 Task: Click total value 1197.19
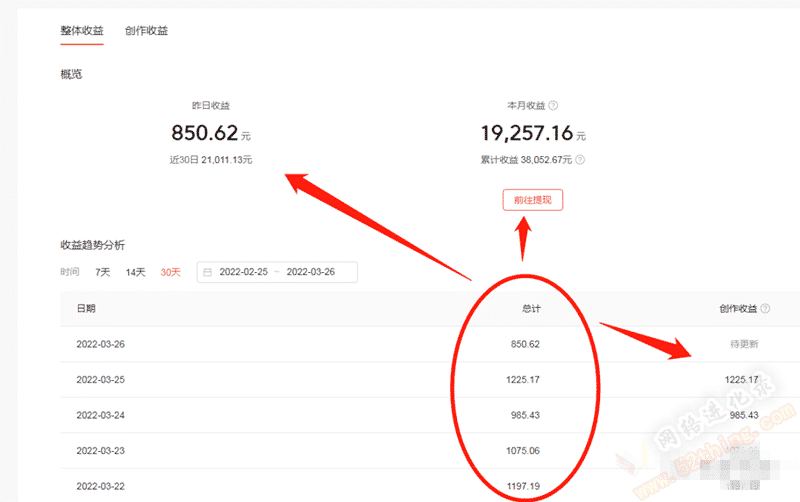click(523, 486)
